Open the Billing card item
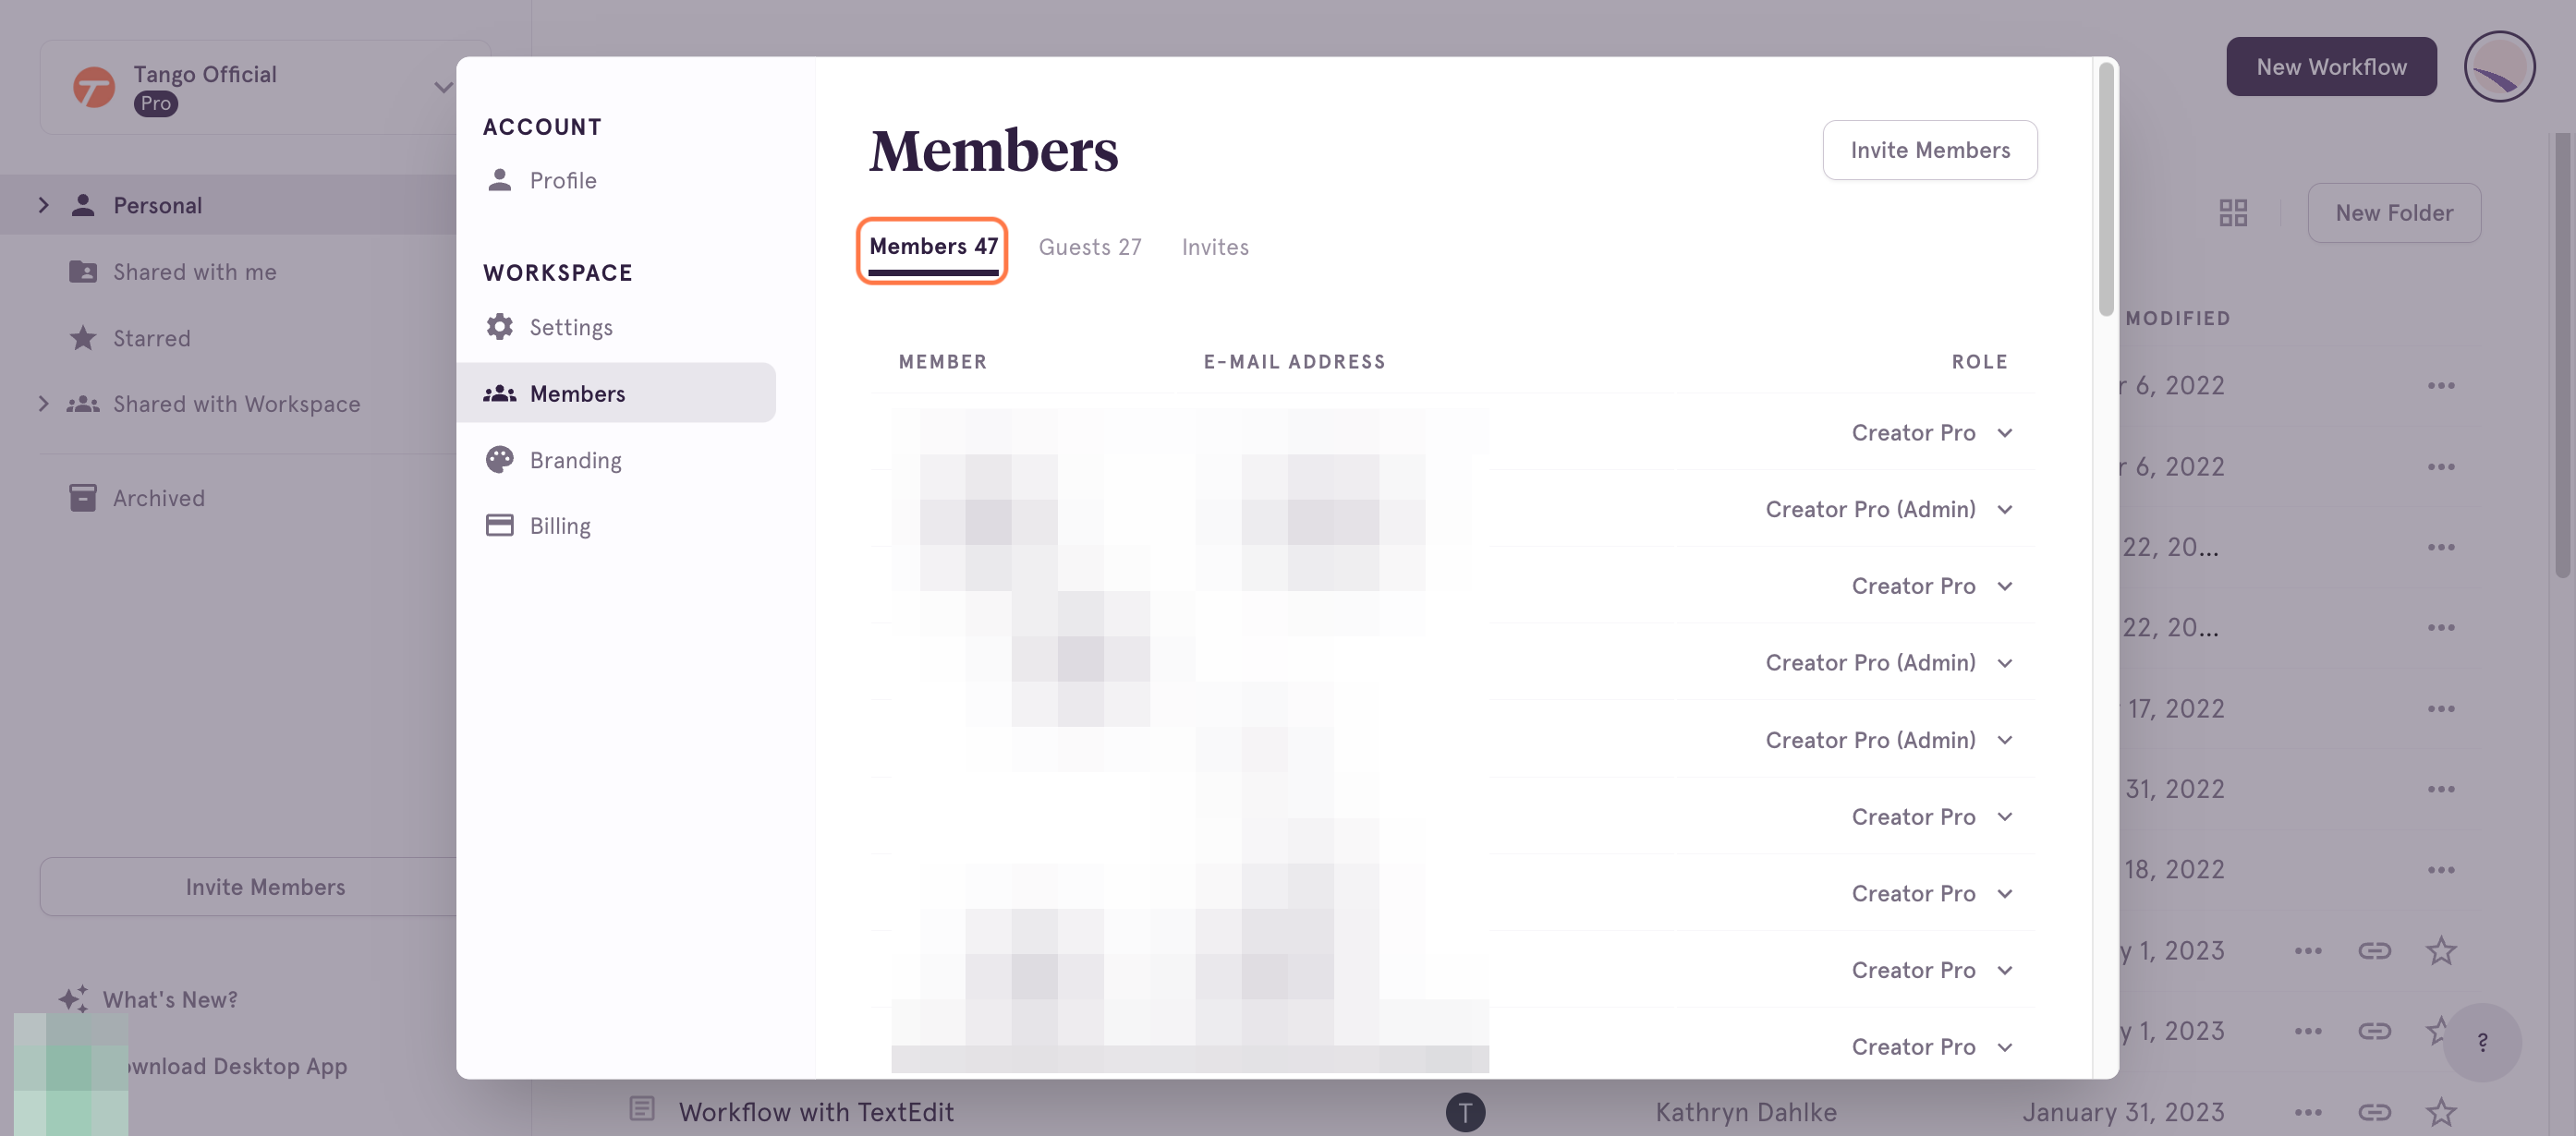Screen dimensions: 2576x1136 (x=538, y=526)
